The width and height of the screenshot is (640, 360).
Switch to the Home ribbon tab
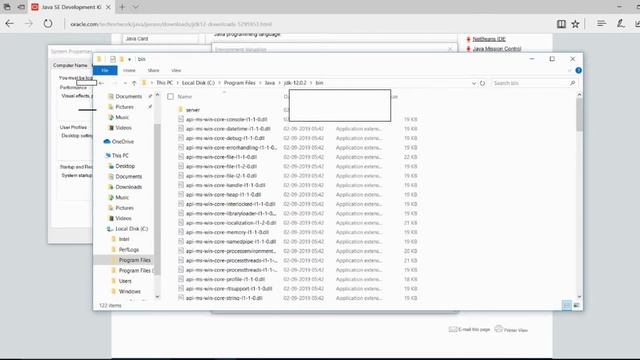coord(129,70)
